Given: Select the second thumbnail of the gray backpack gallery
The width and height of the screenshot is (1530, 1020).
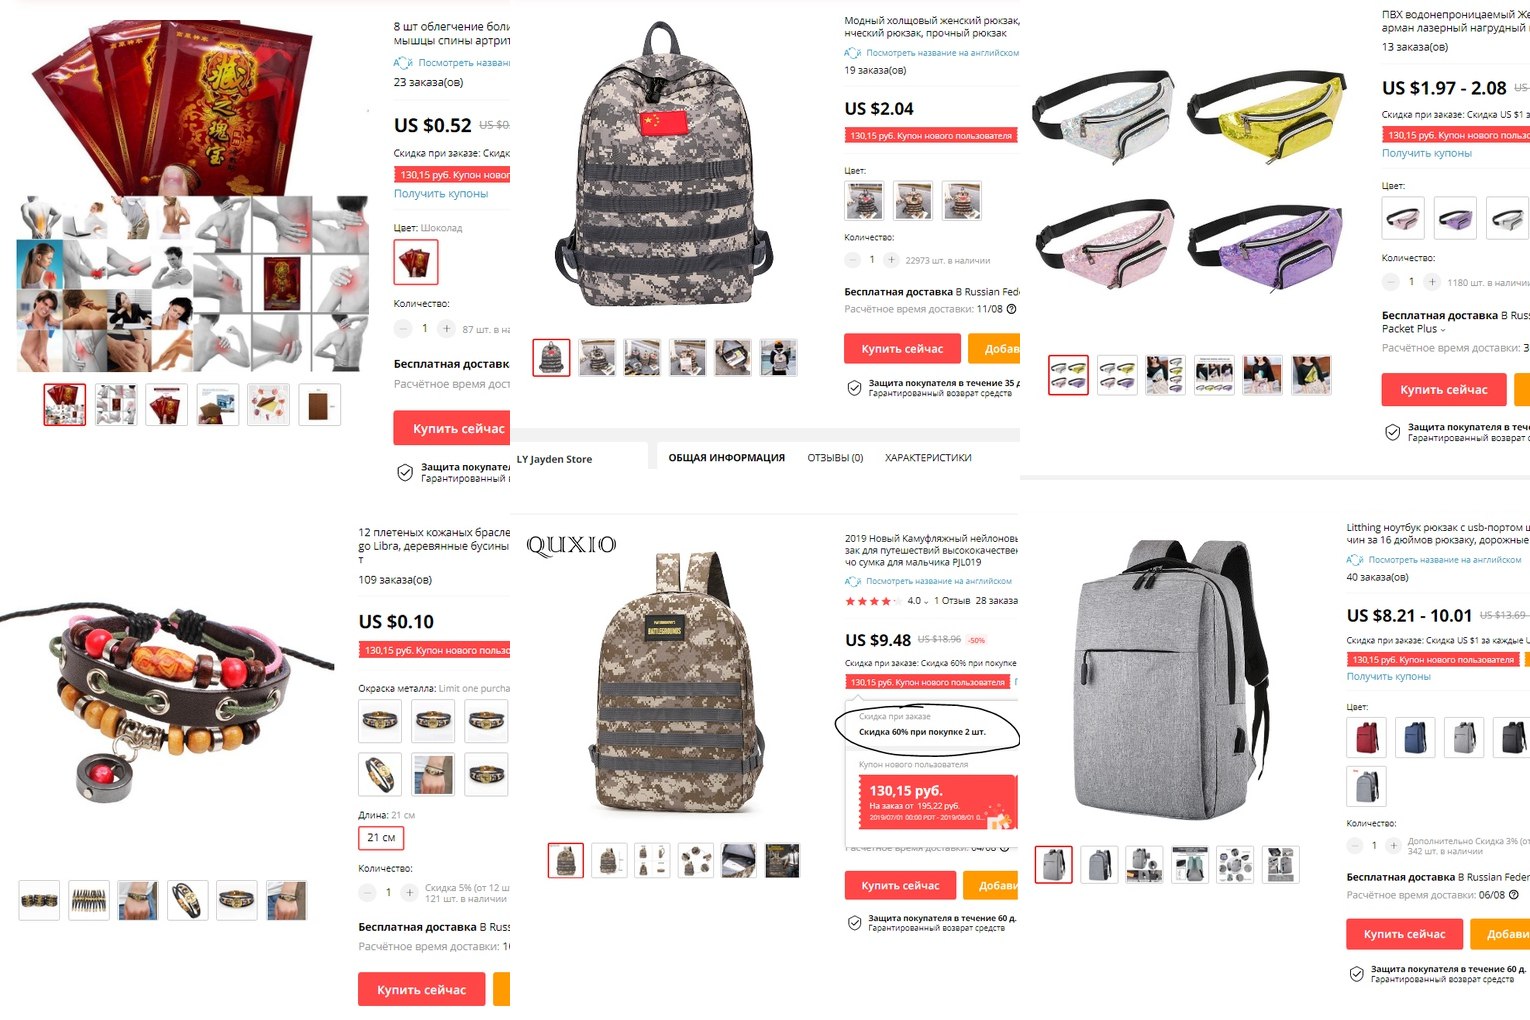Looking at the screenshot, I should [1098, 865].
